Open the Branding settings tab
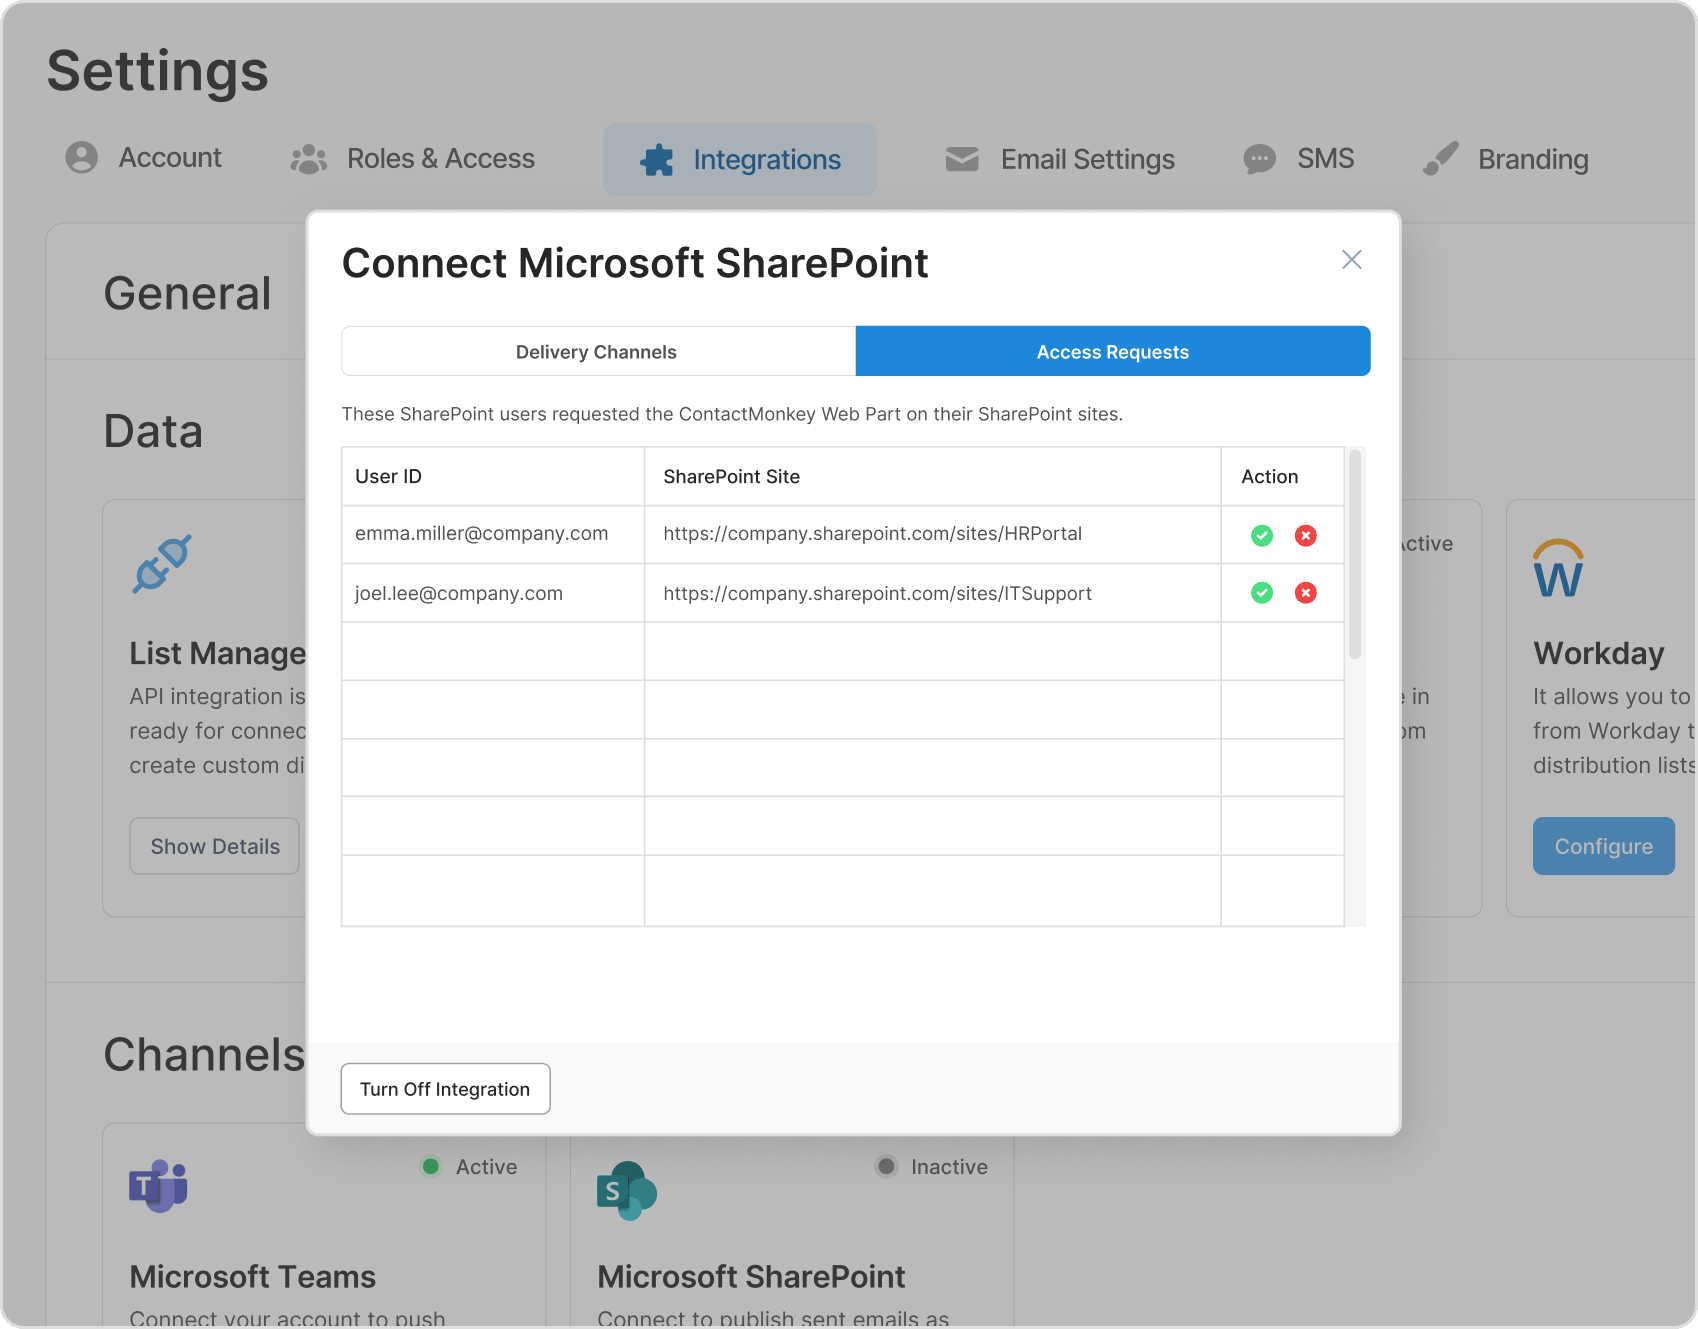The image size is (1698, 1329). click(x=1506, y=159)
